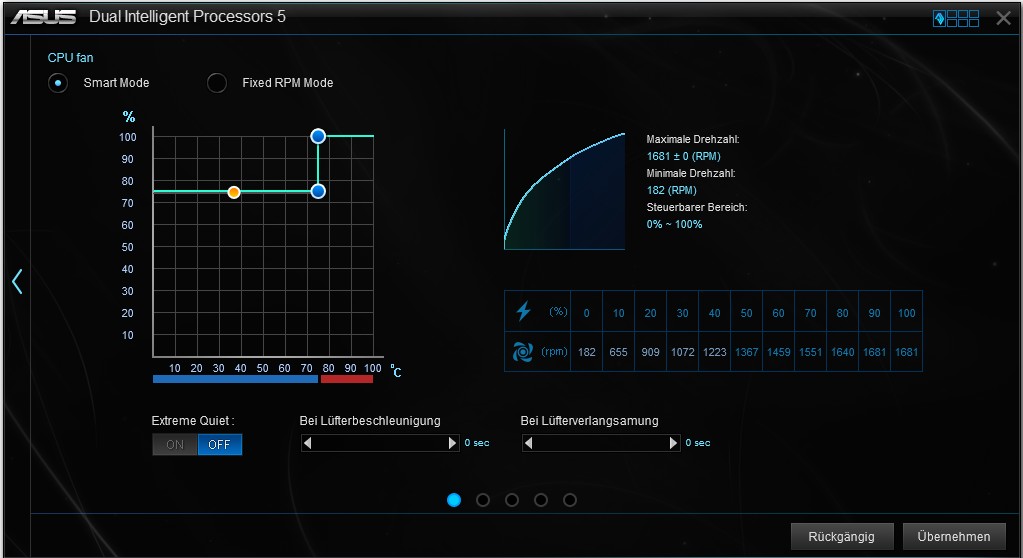Screen dimensions: 1023x558
Task: Click the 909 rpm table cell
Action: click(650, 352)
